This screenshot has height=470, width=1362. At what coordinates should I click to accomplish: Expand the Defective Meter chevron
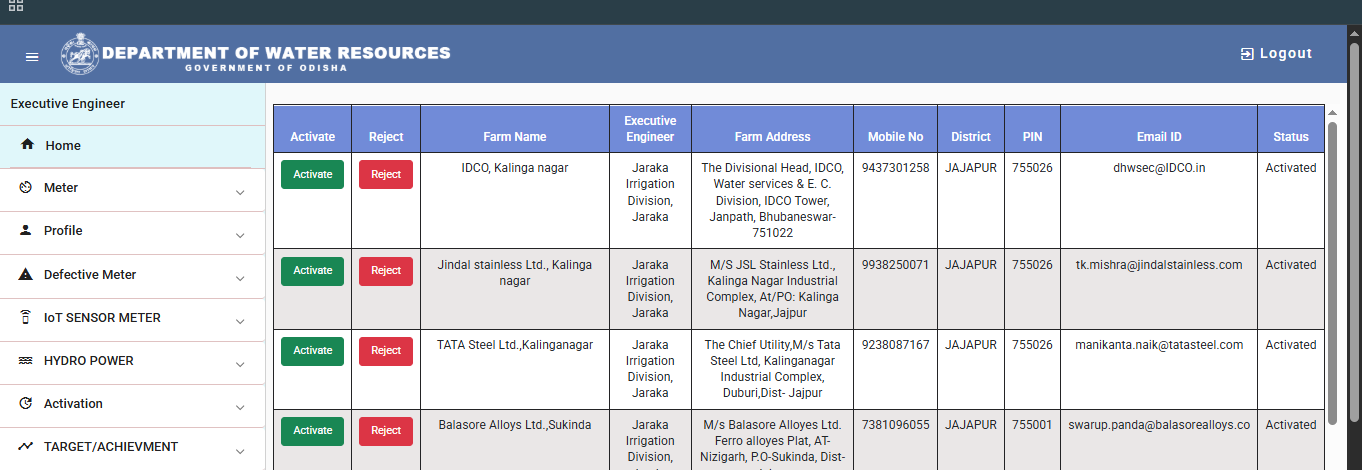tap(240, 279)
